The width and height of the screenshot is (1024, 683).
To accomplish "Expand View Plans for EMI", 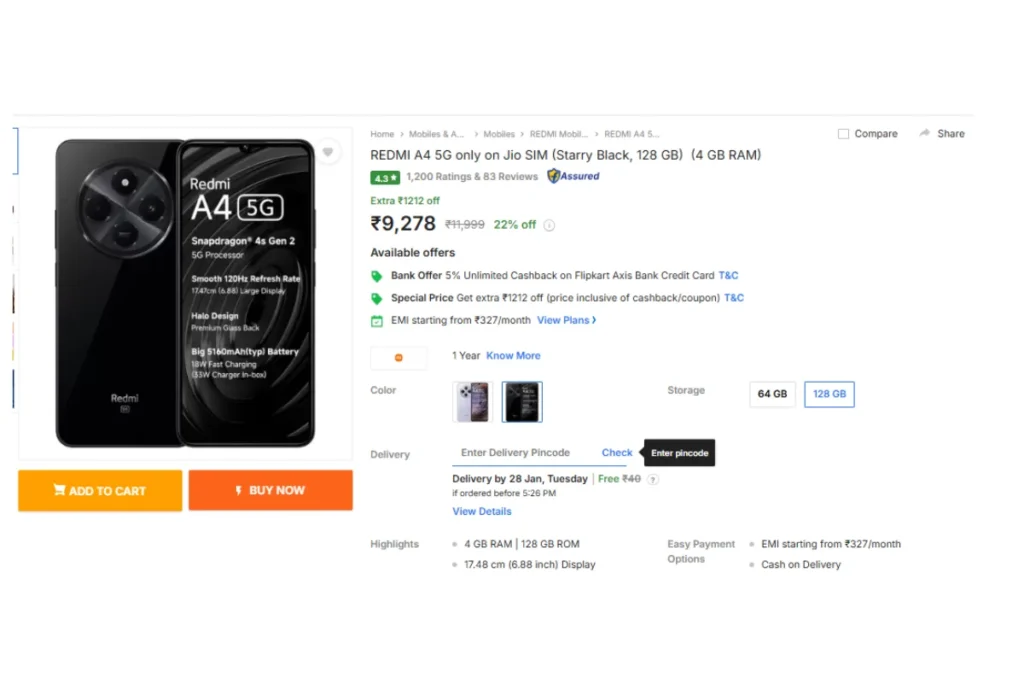I will click(566, 320).
